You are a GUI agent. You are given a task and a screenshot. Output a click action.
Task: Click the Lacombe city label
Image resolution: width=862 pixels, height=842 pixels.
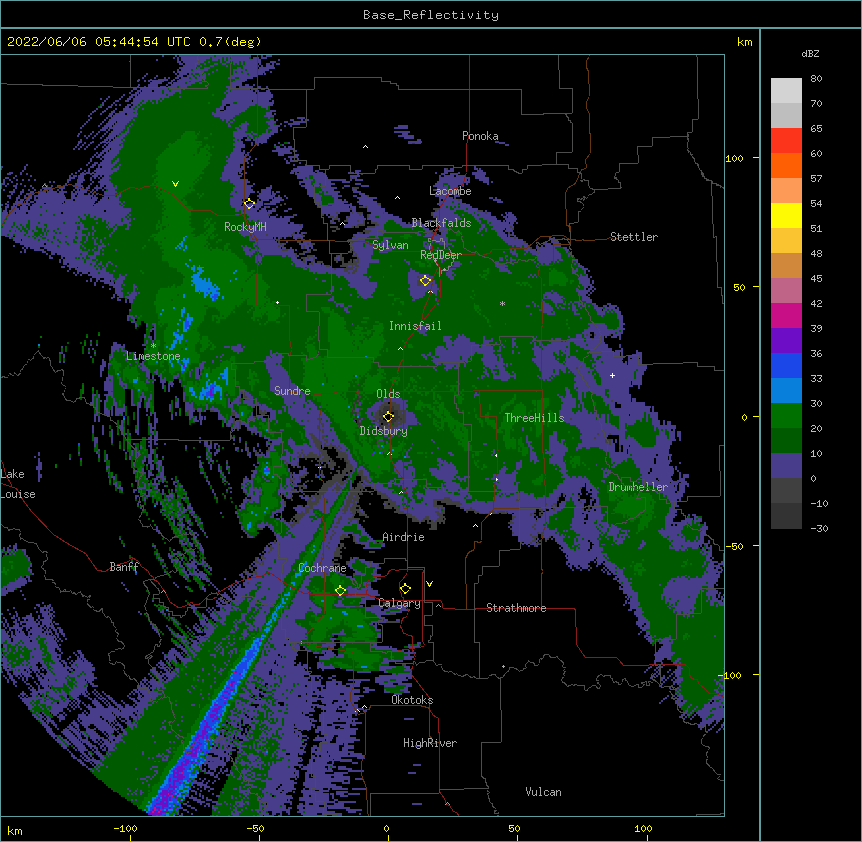click(450, 191)
